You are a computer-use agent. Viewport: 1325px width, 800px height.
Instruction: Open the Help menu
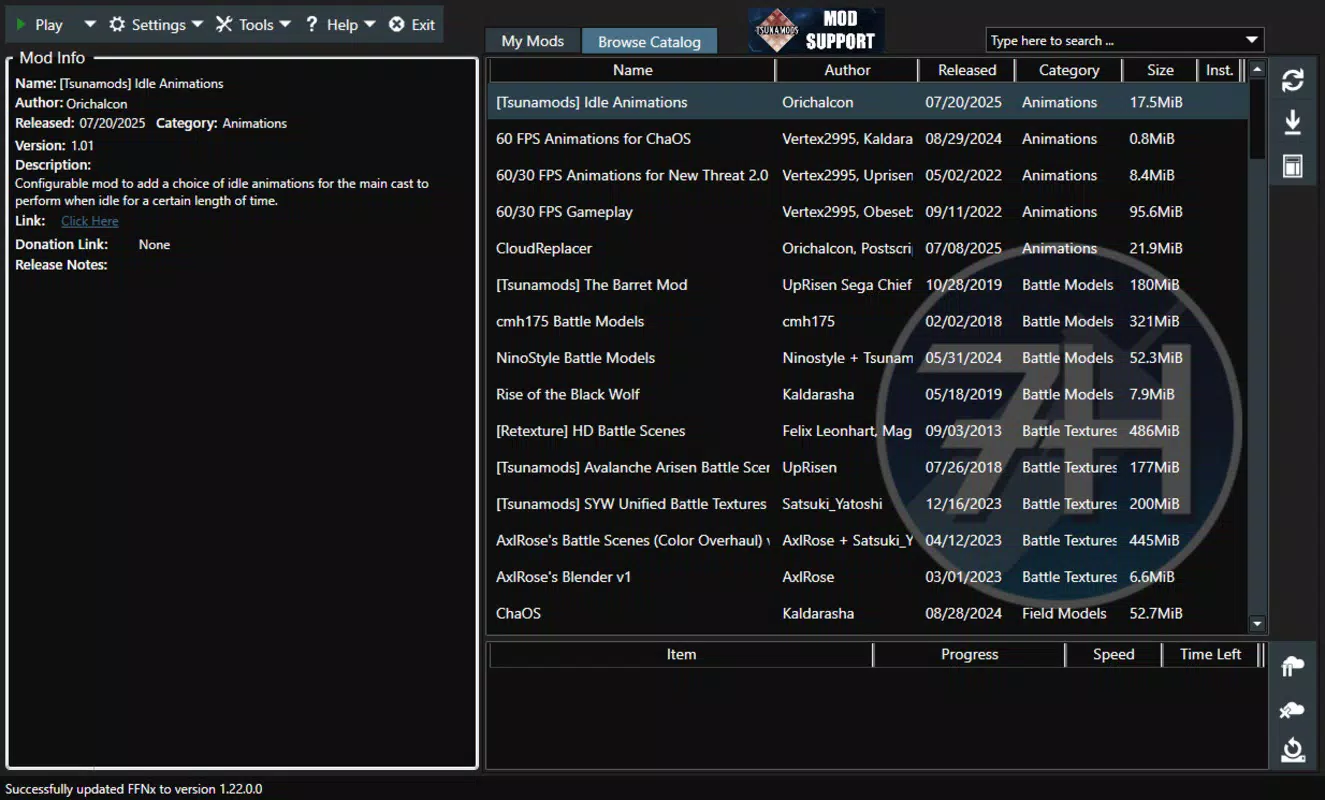340,25
